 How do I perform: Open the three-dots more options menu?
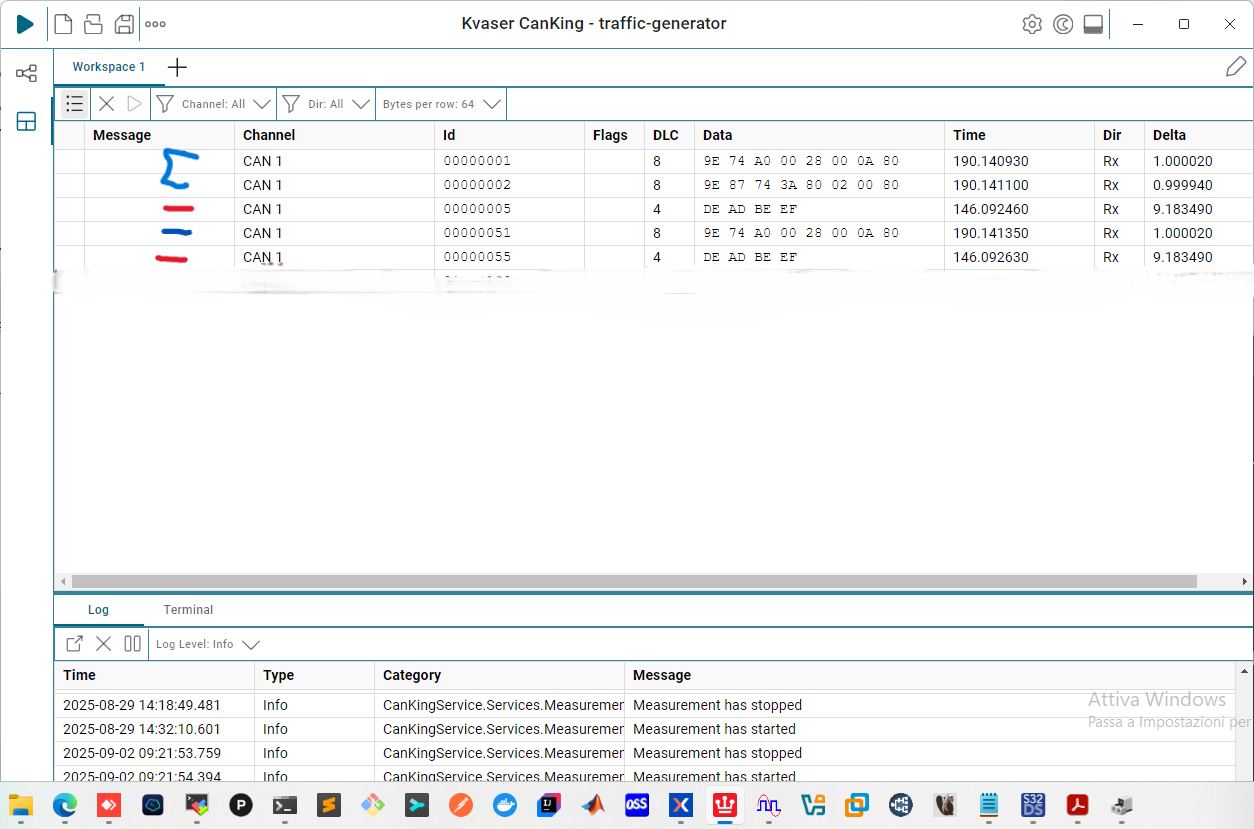(155, 24)
